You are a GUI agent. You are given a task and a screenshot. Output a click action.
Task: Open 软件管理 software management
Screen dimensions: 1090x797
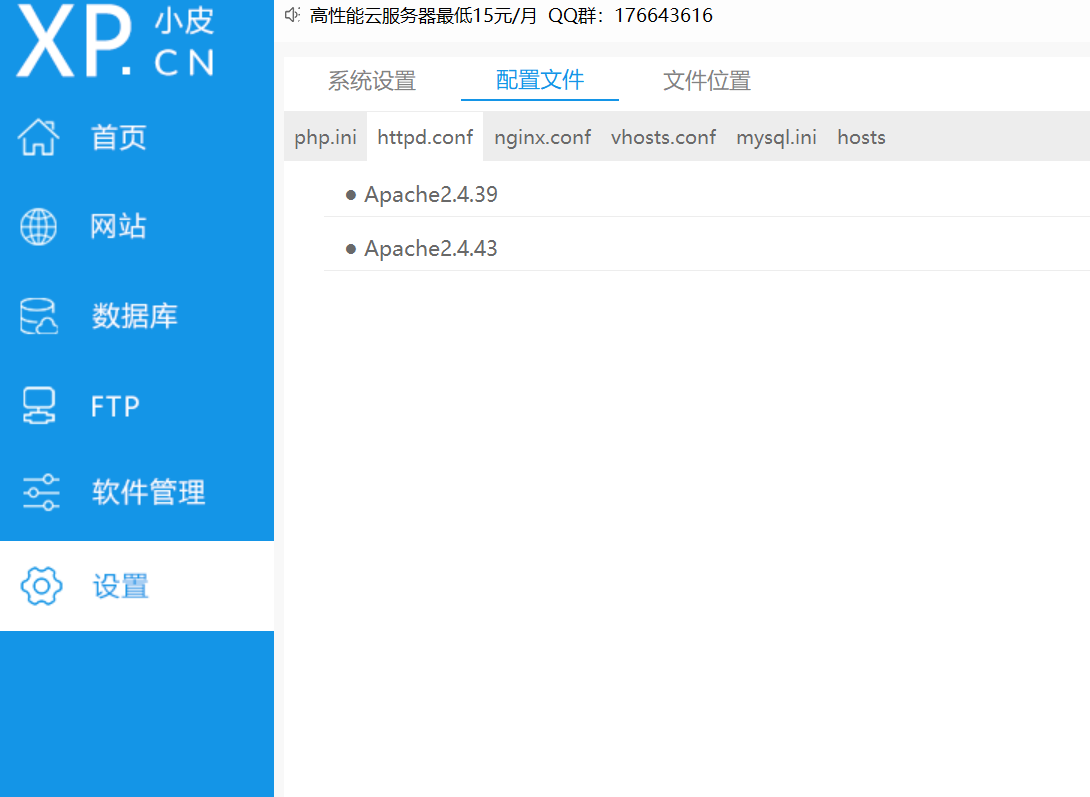coord(149,493)
